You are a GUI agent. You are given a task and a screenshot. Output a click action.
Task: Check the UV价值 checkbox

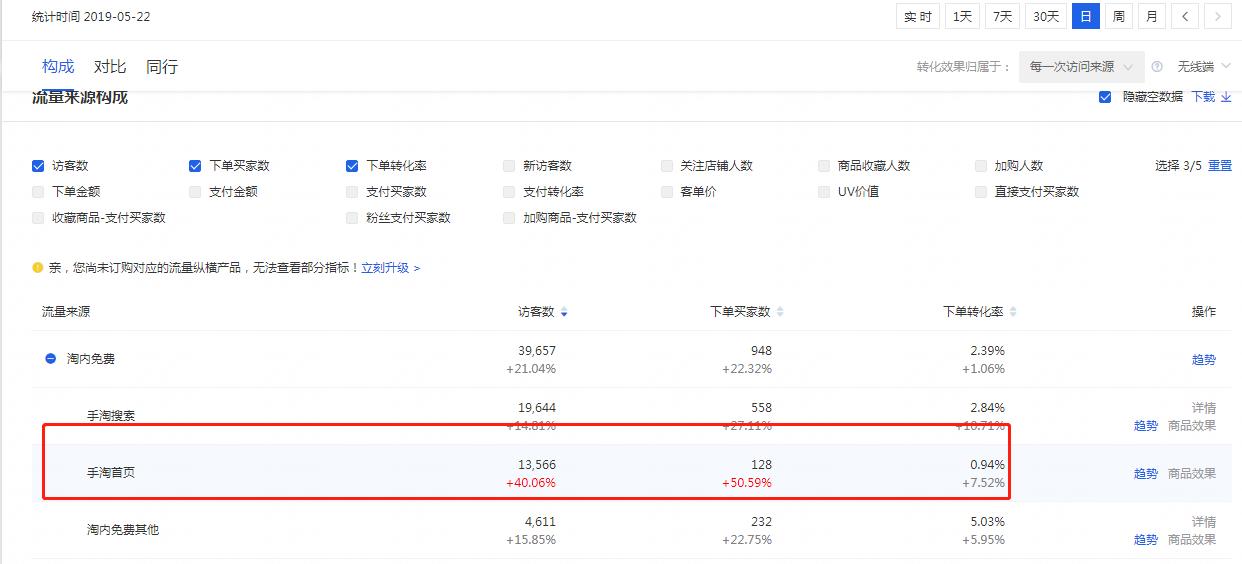click(x=824, y=192)
